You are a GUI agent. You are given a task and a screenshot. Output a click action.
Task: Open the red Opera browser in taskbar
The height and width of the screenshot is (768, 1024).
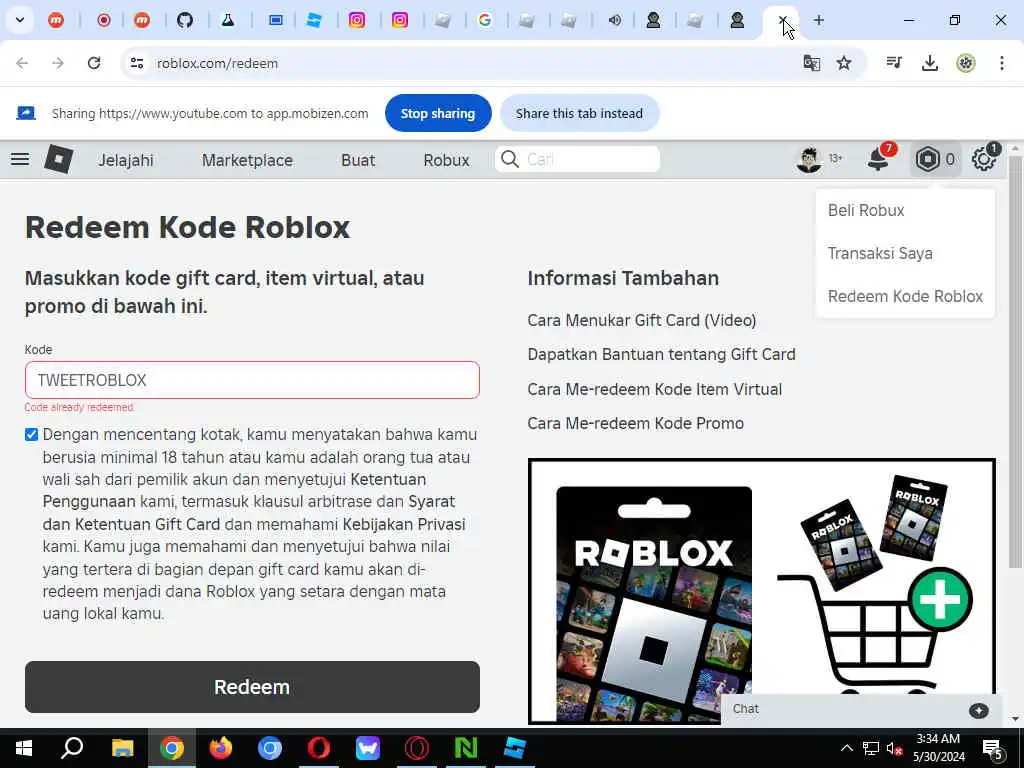click(319, 748)
